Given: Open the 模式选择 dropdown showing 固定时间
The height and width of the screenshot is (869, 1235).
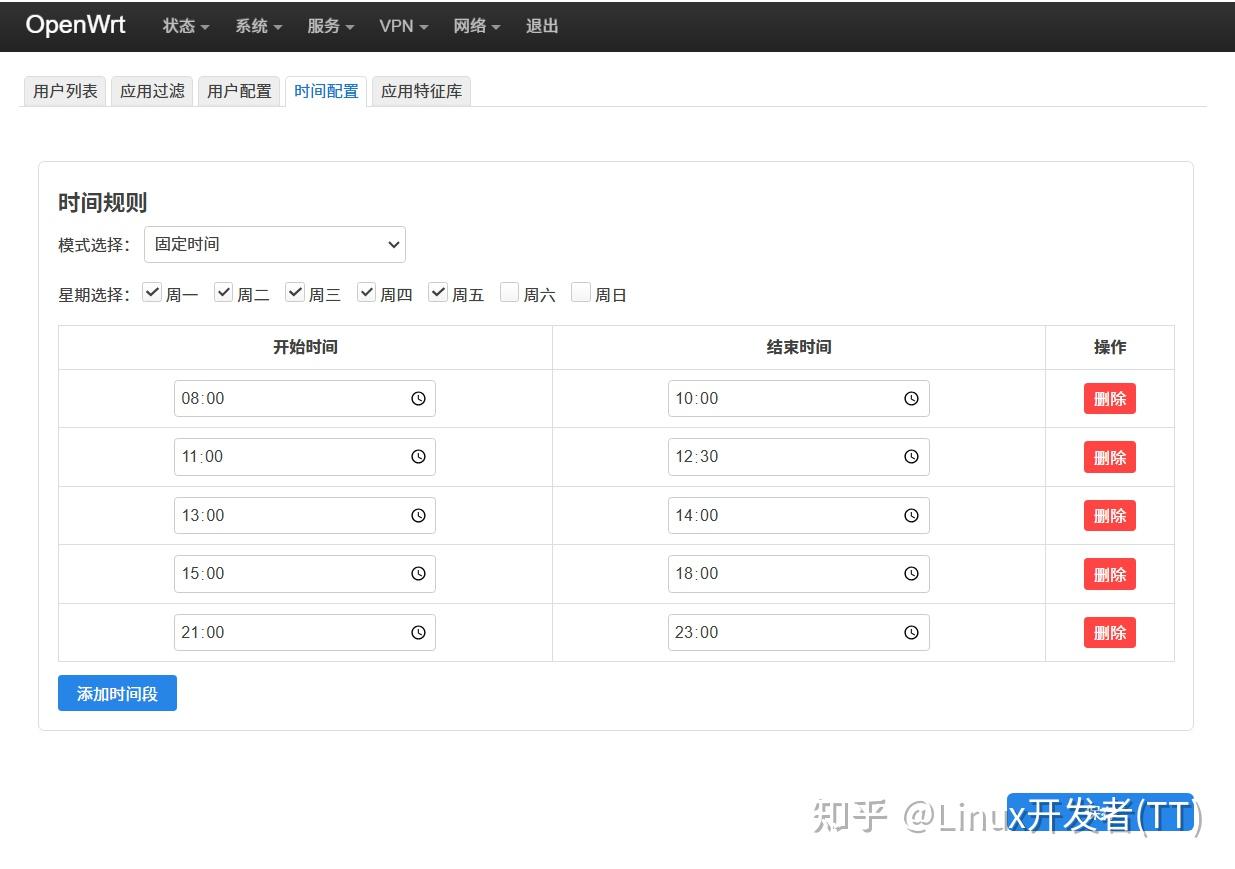Looking at the screenshot, I should pos(275,244).
